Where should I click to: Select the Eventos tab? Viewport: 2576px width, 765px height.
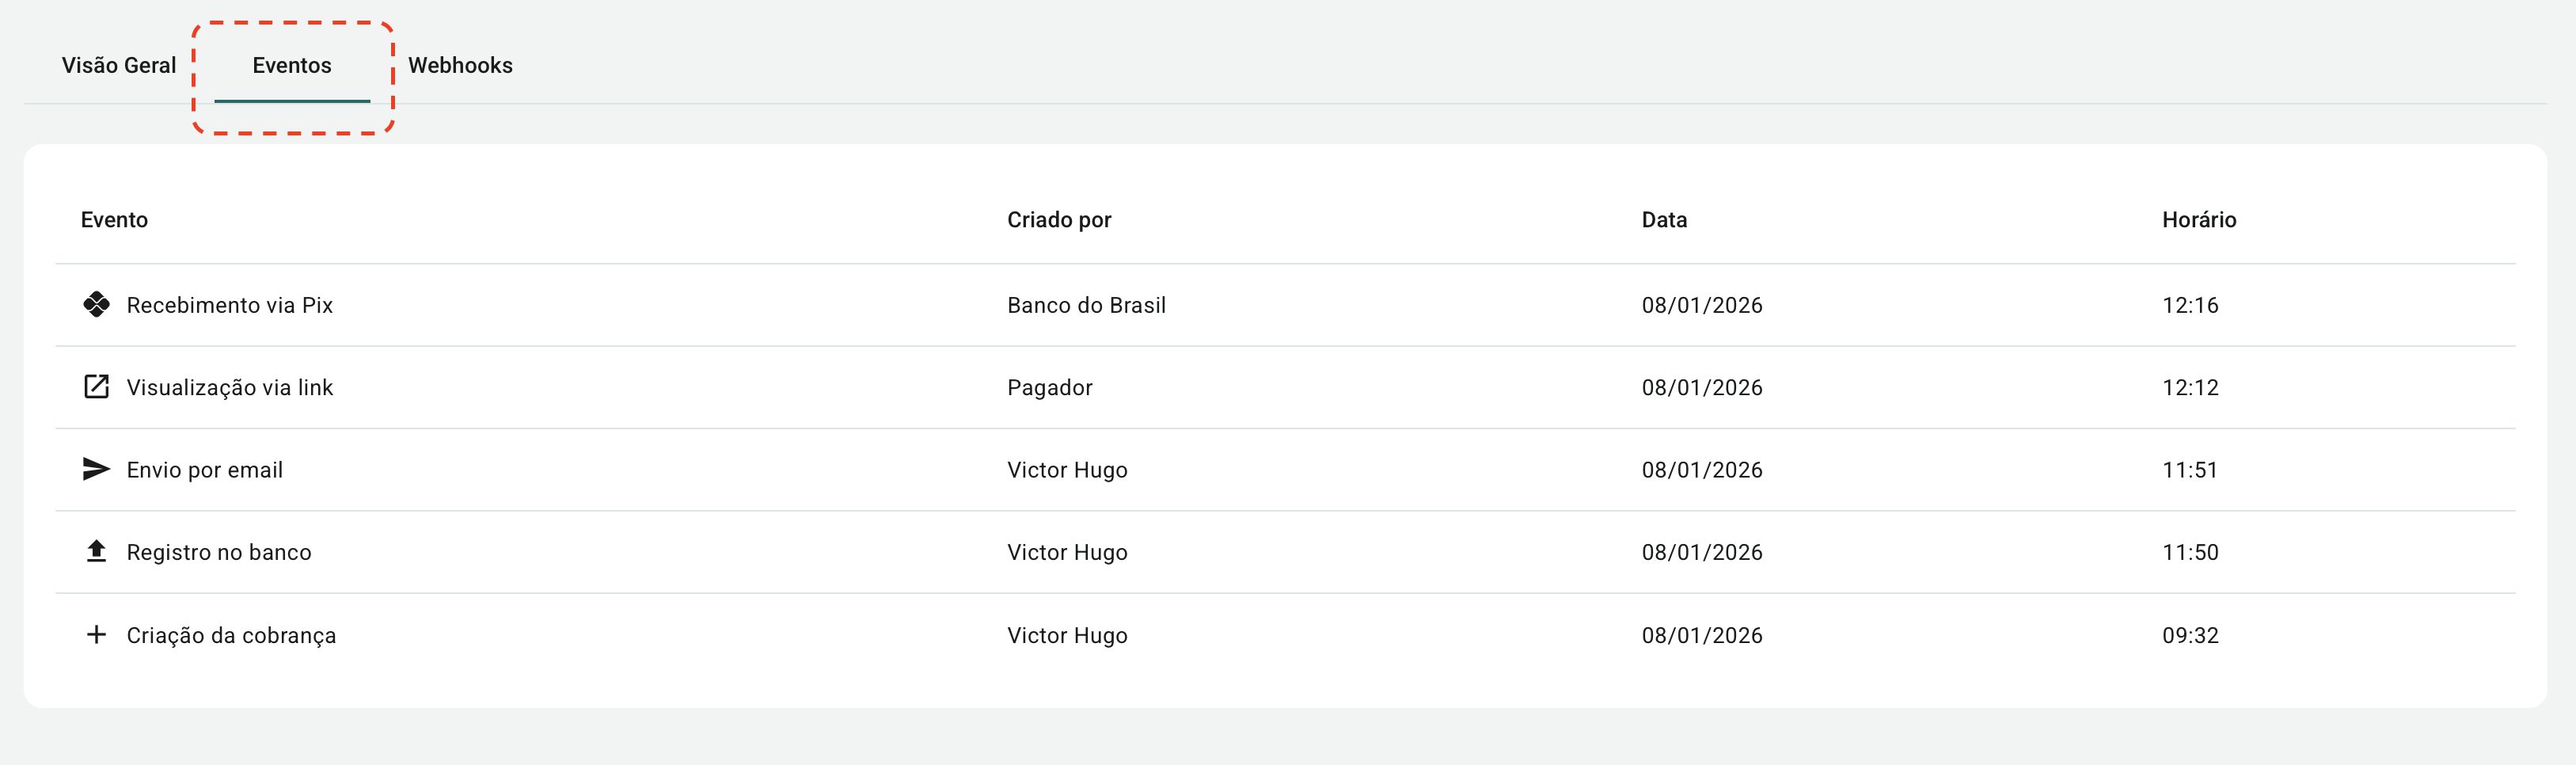click(x=292, y=66)
